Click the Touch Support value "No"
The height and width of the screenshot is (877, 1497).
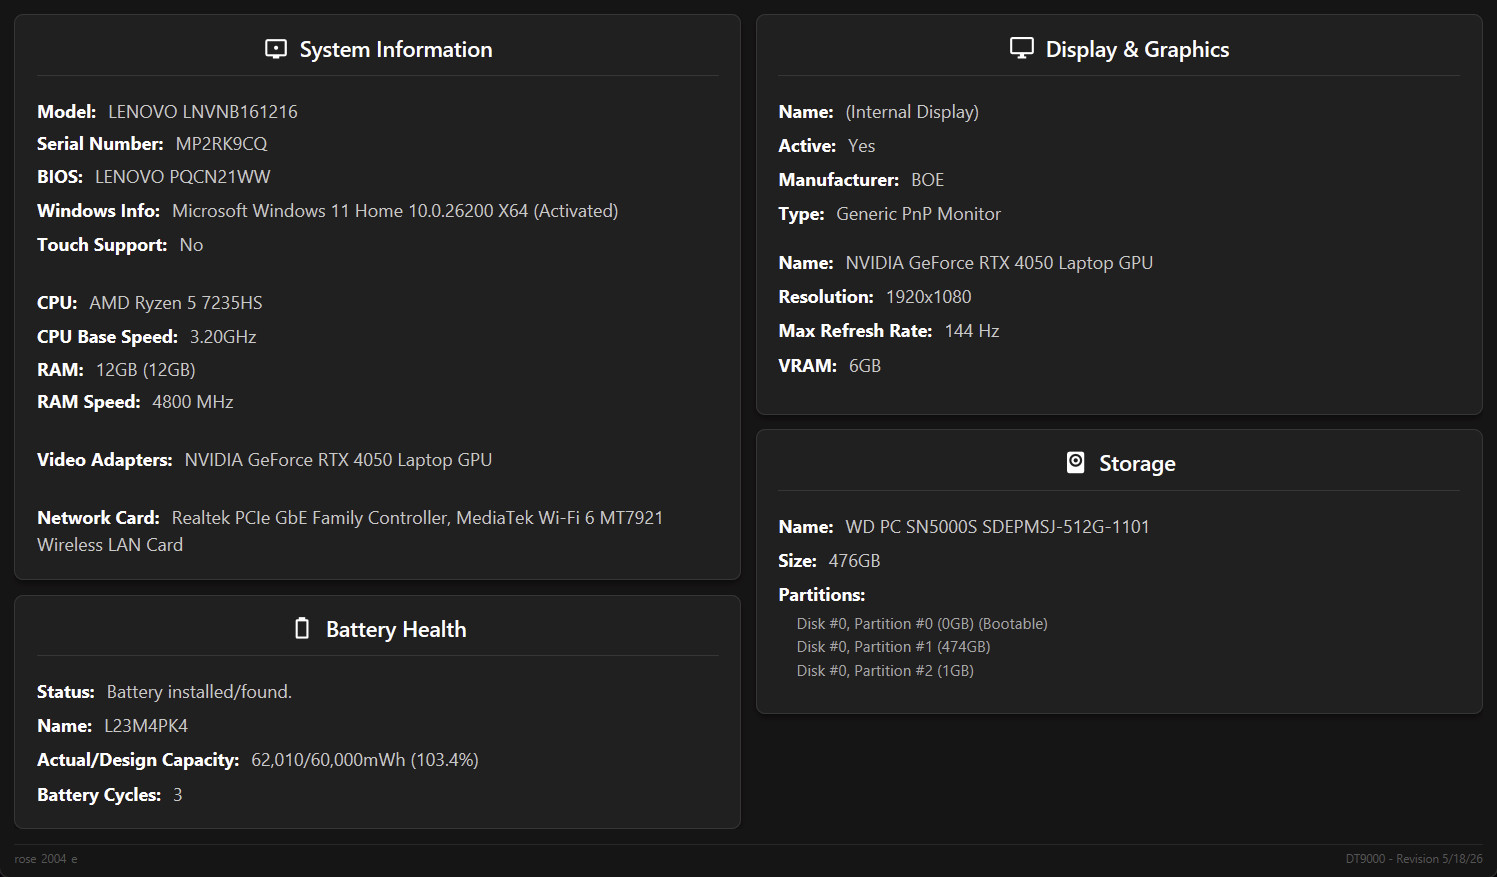click(191, 245)
